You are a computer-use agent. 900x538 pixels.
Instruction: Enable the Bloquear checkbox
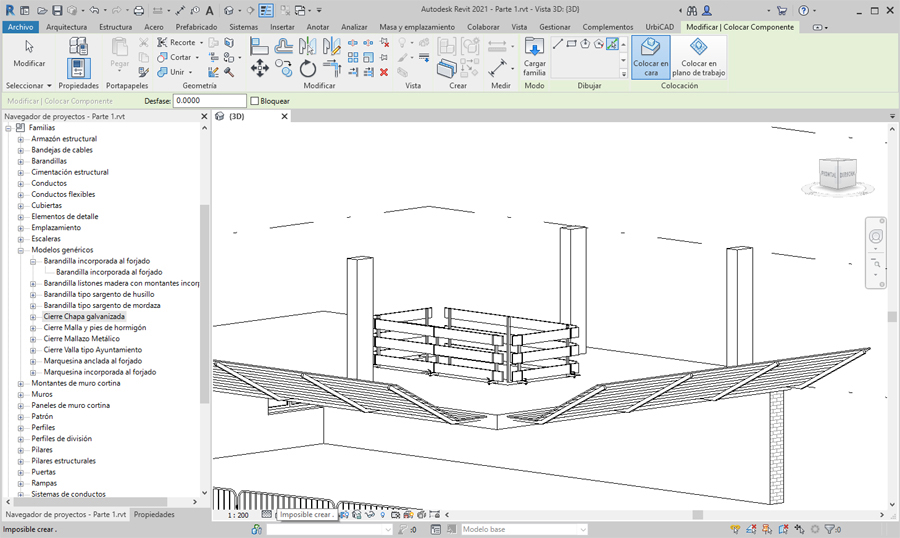click(255, 101)
